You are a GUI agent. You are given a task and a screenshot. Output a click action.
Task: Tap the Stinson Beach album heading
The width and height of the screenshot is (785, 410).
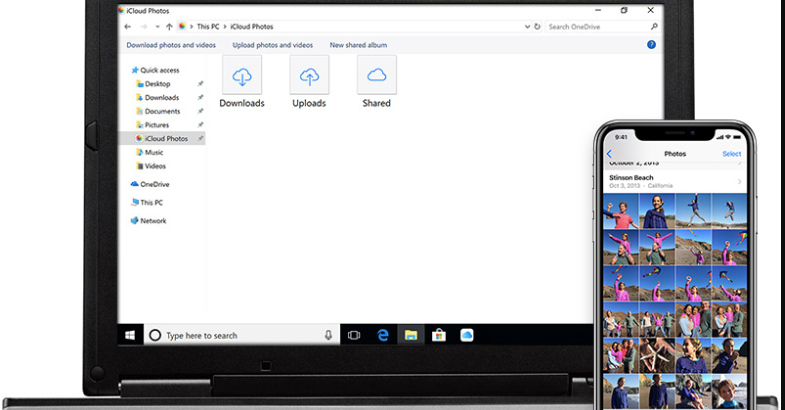[631, 177]
